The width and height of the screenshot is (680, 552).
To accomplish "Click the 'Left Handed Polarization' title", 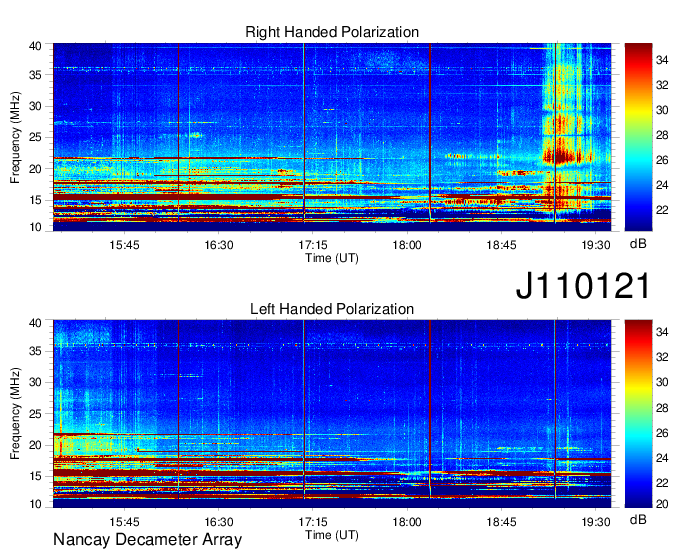I will pyautogui.click(x=332, y=309).
